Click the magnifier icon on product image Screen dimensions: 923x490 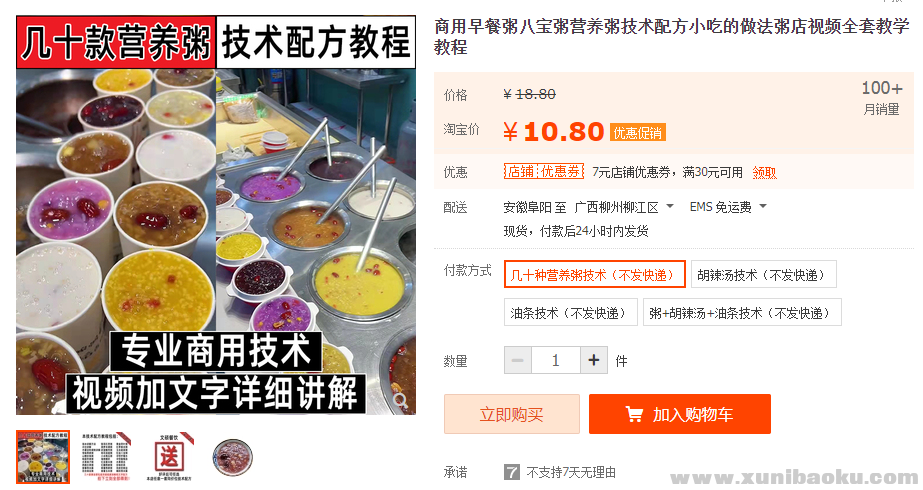pyautogui.click(x=401, y=401)
